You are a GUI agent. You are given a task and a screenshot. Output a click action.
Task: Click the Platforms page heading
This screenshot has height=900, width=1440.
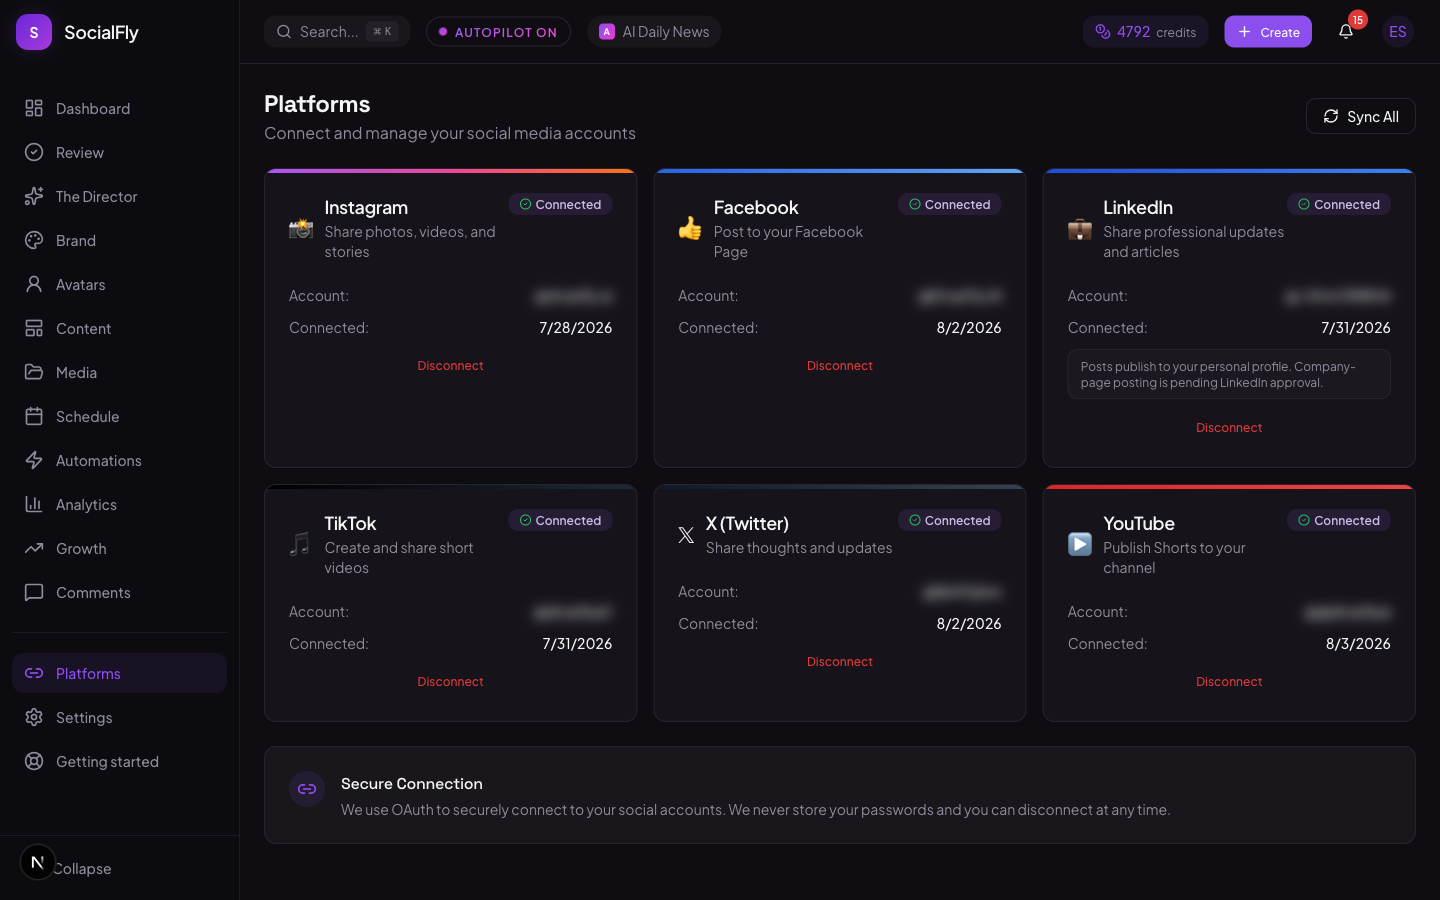[x=317, y=104]
